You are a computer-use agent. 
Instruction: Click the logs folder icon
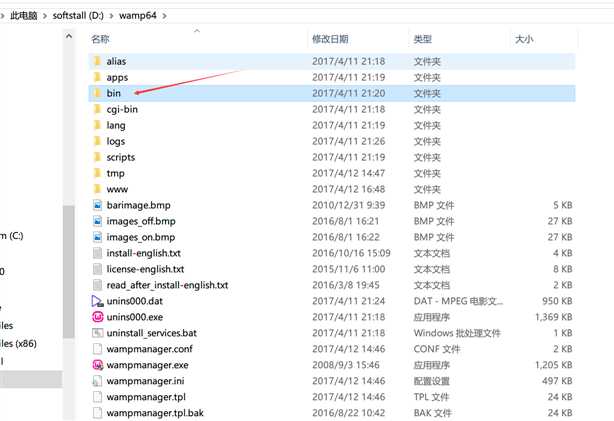point(98,141)
